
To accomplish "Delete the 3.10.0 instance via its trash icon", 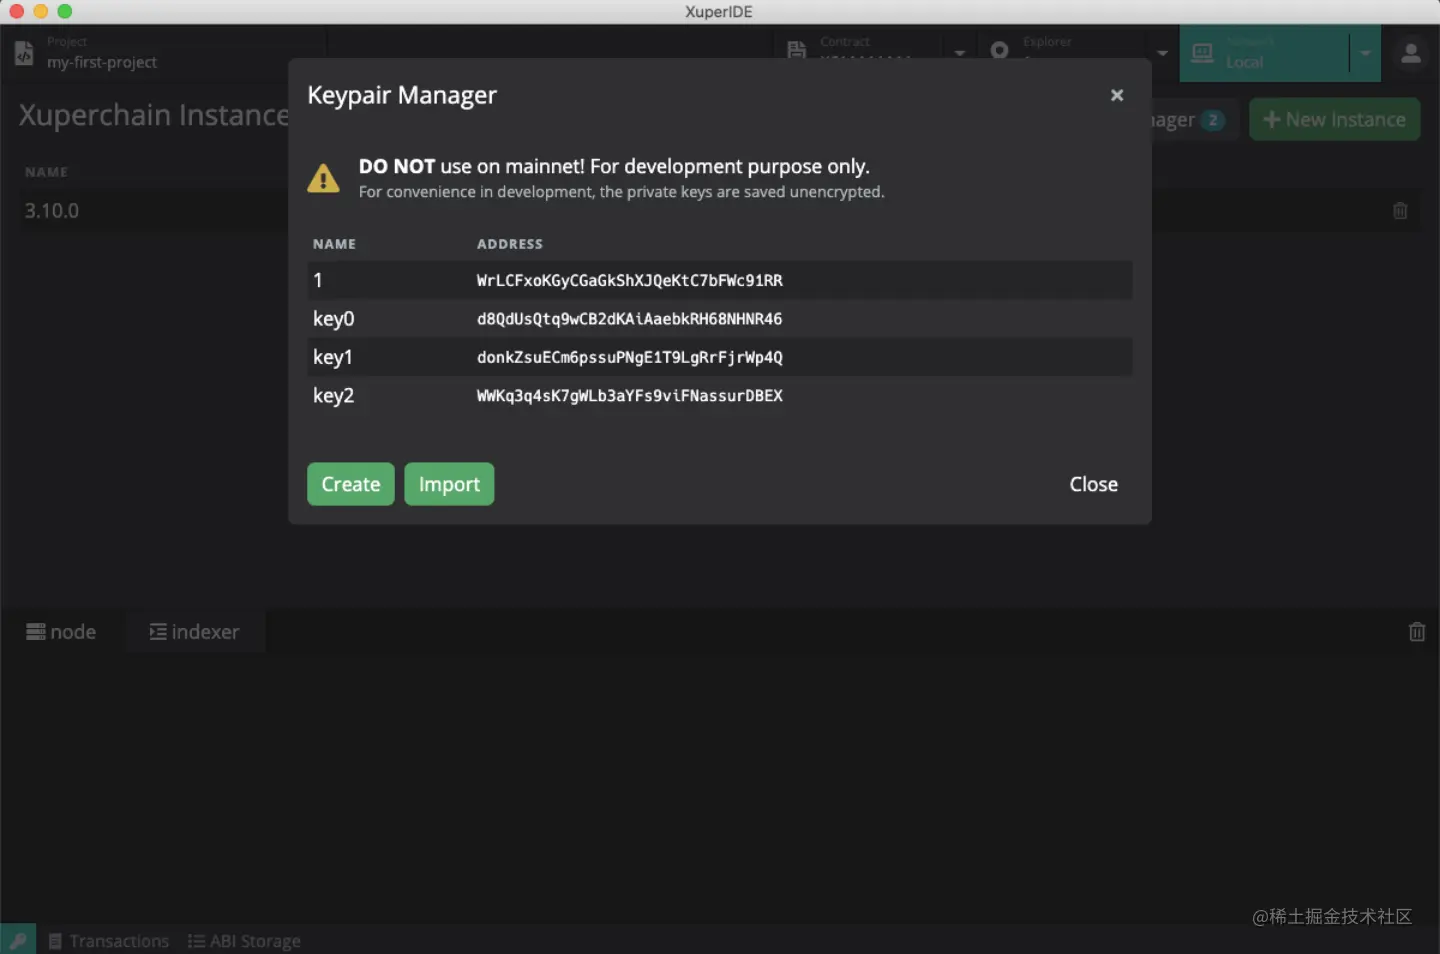I will 1400,211.
